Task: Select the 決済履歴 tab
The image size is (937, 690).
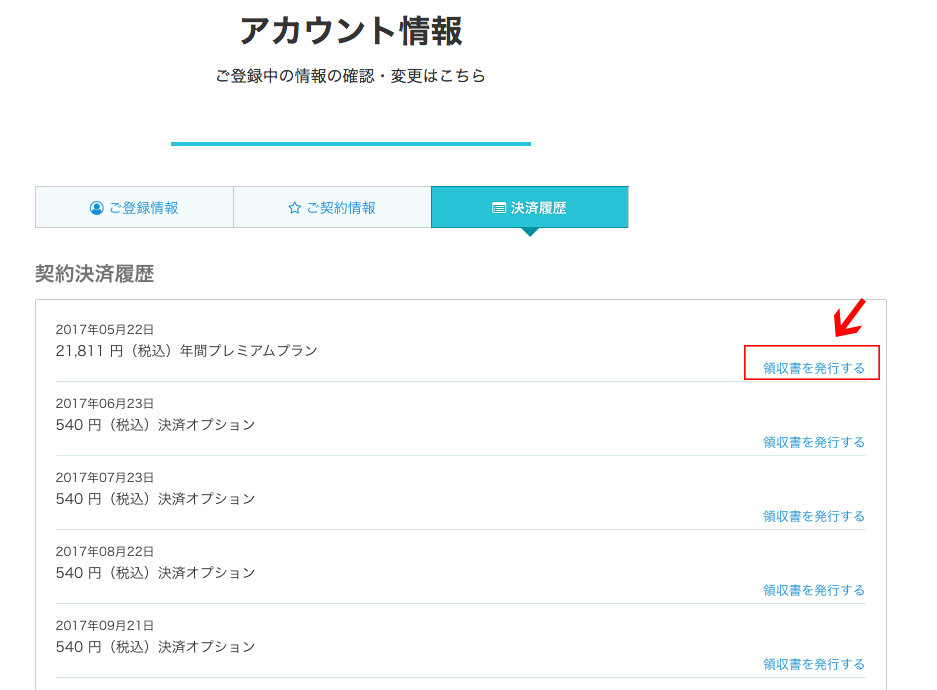Action: [x=529, y=207]
